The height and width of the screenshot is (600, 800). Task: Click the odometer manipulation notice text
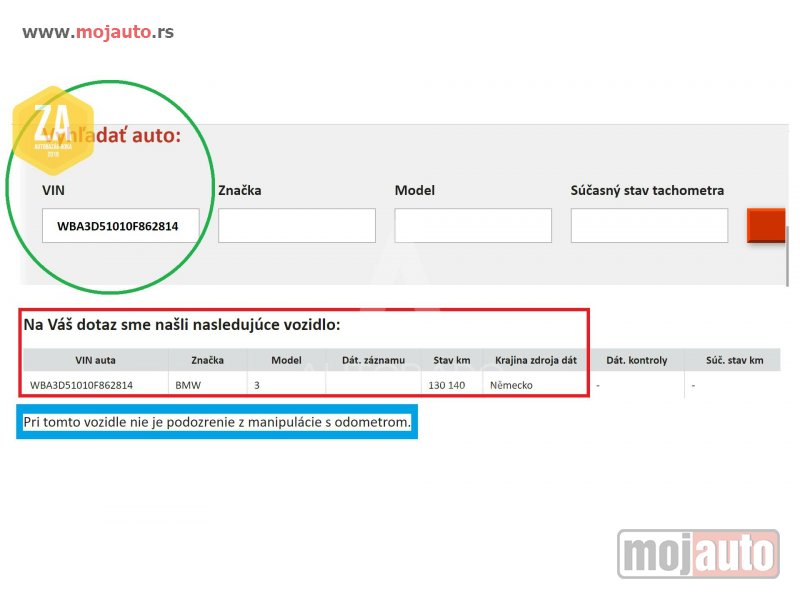217,422
